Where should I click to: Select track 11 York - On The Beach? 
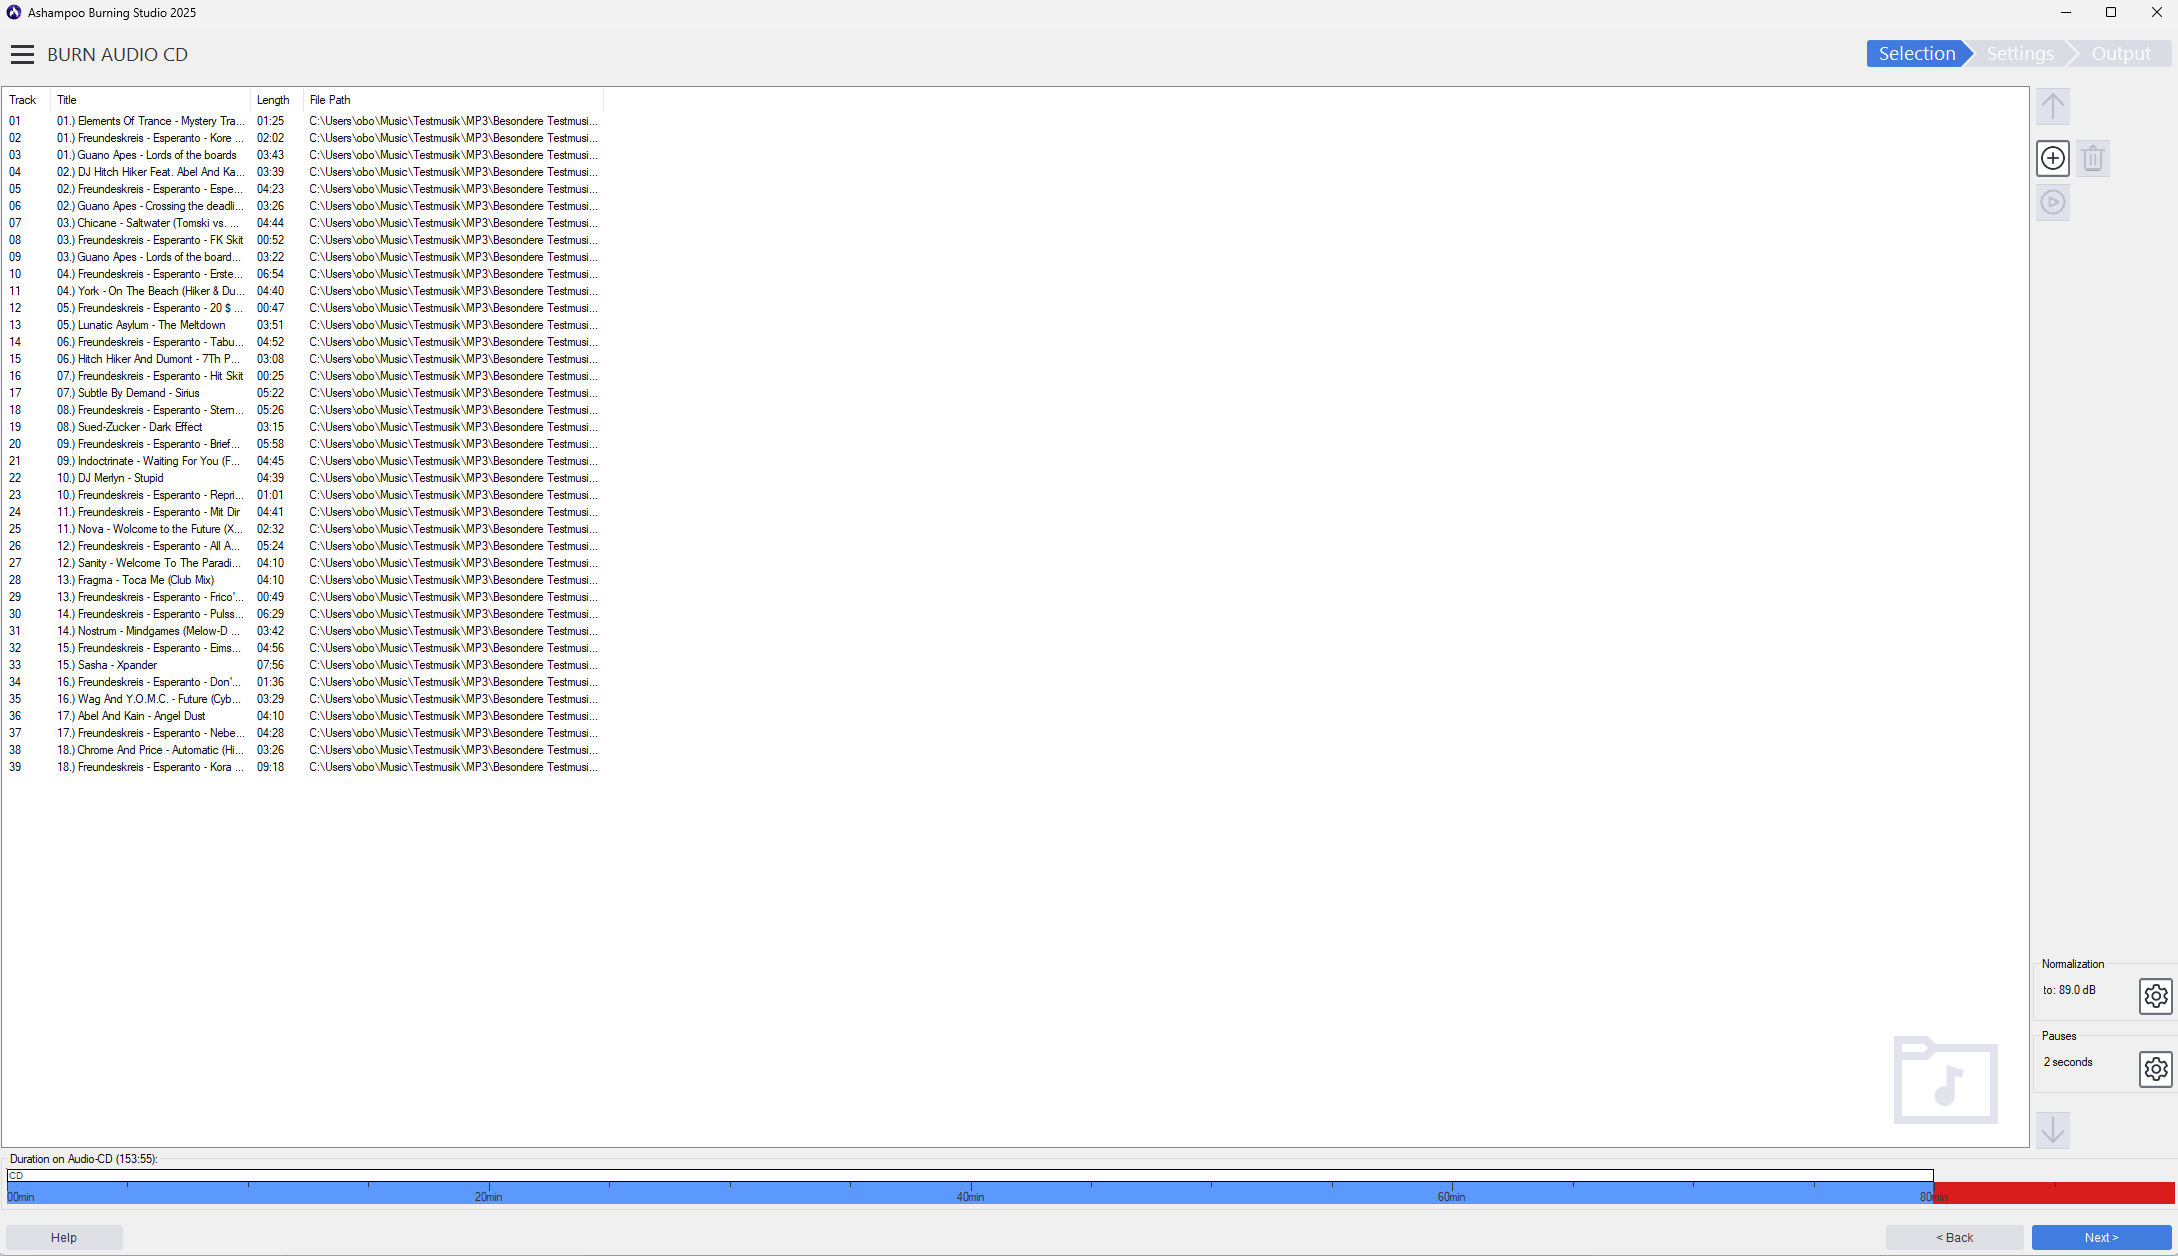(x=302, y=291)
